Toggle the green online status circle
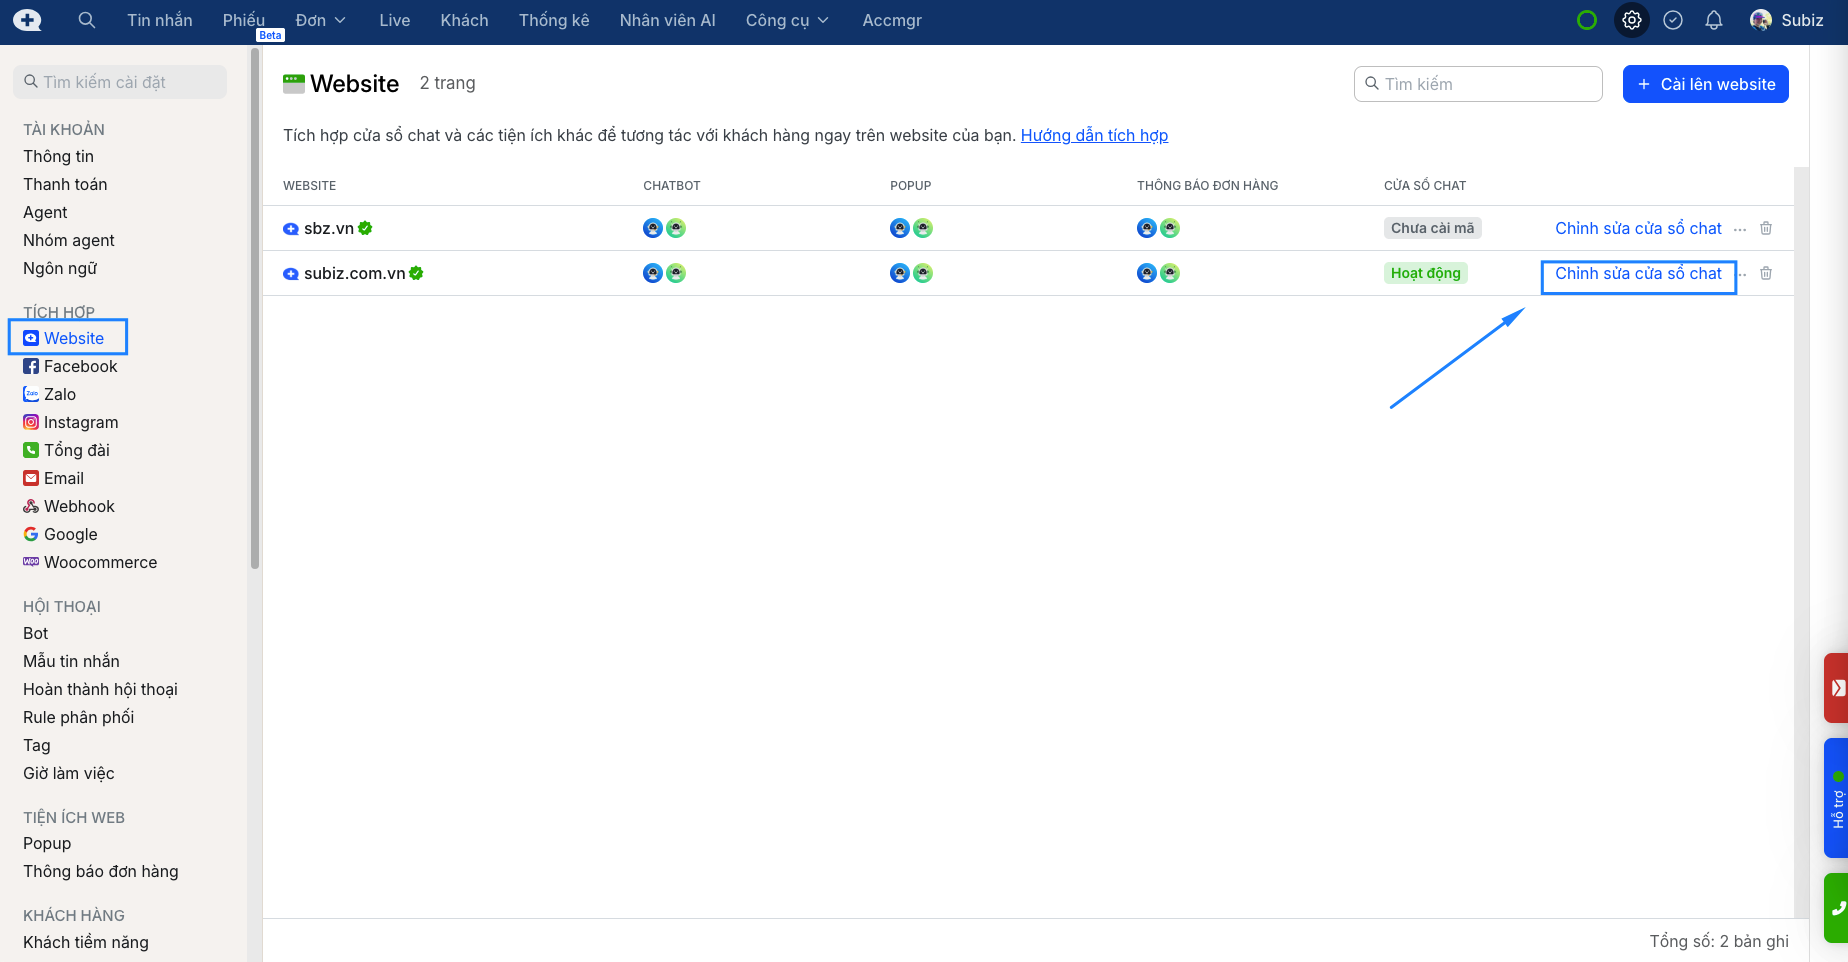This screenshot has height=962, width=1848. [1586, 20]
